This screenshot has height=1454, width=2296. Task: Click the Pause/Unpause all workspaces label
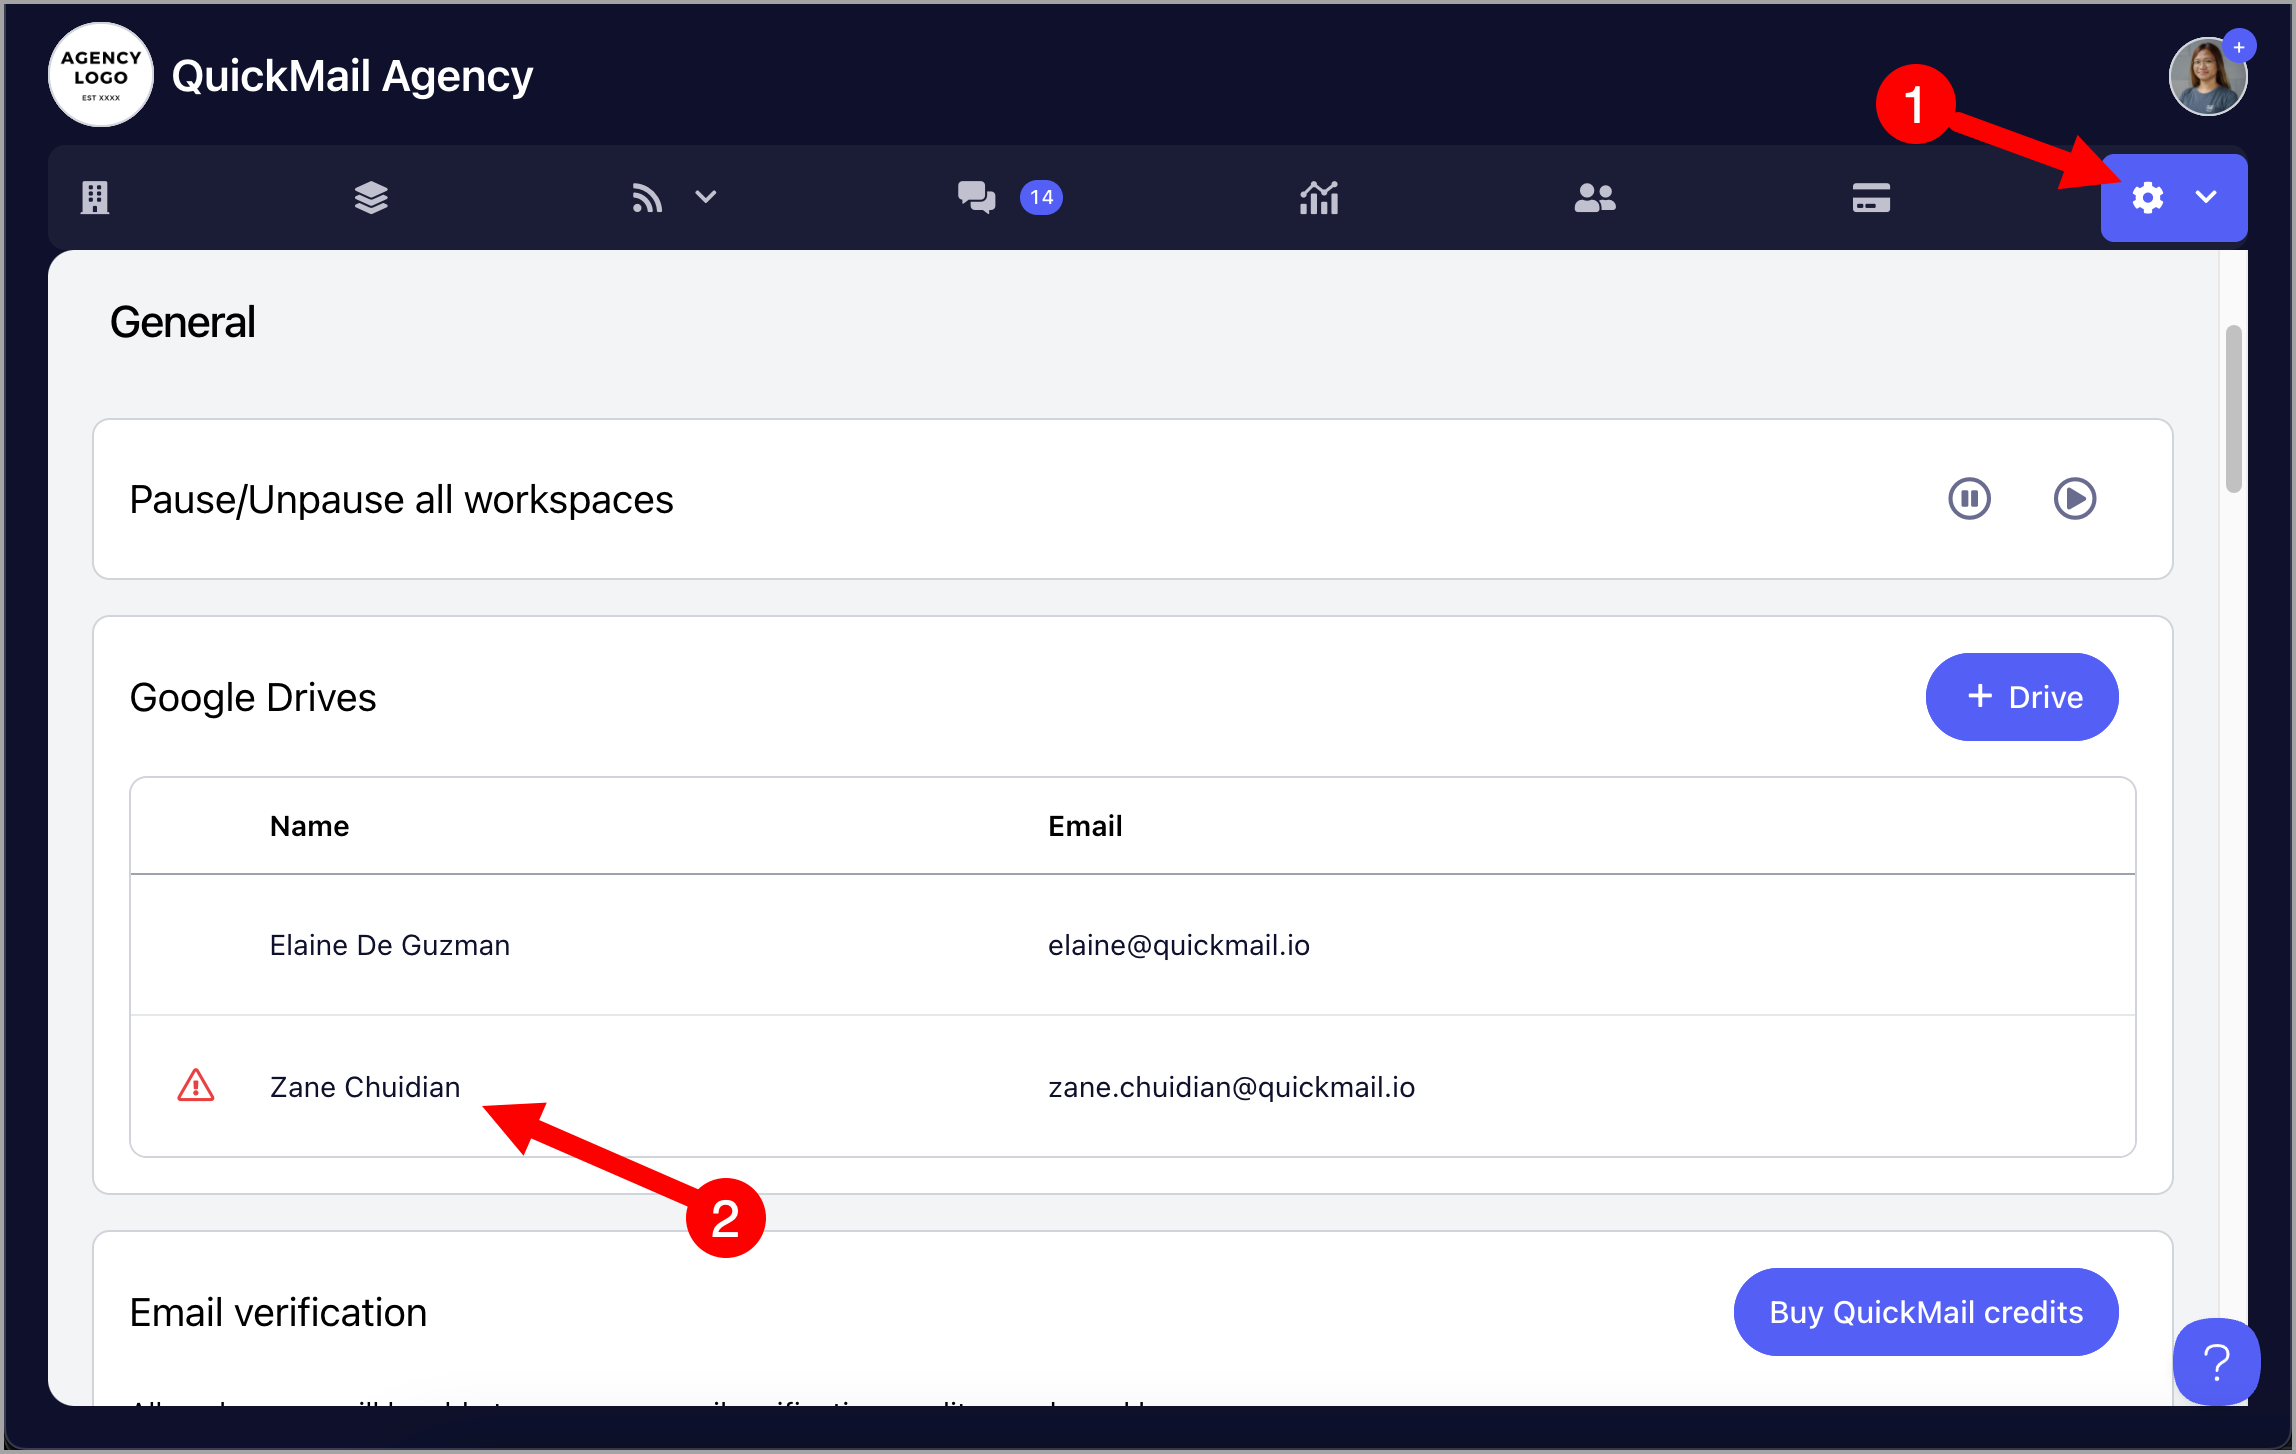(402, 500)
